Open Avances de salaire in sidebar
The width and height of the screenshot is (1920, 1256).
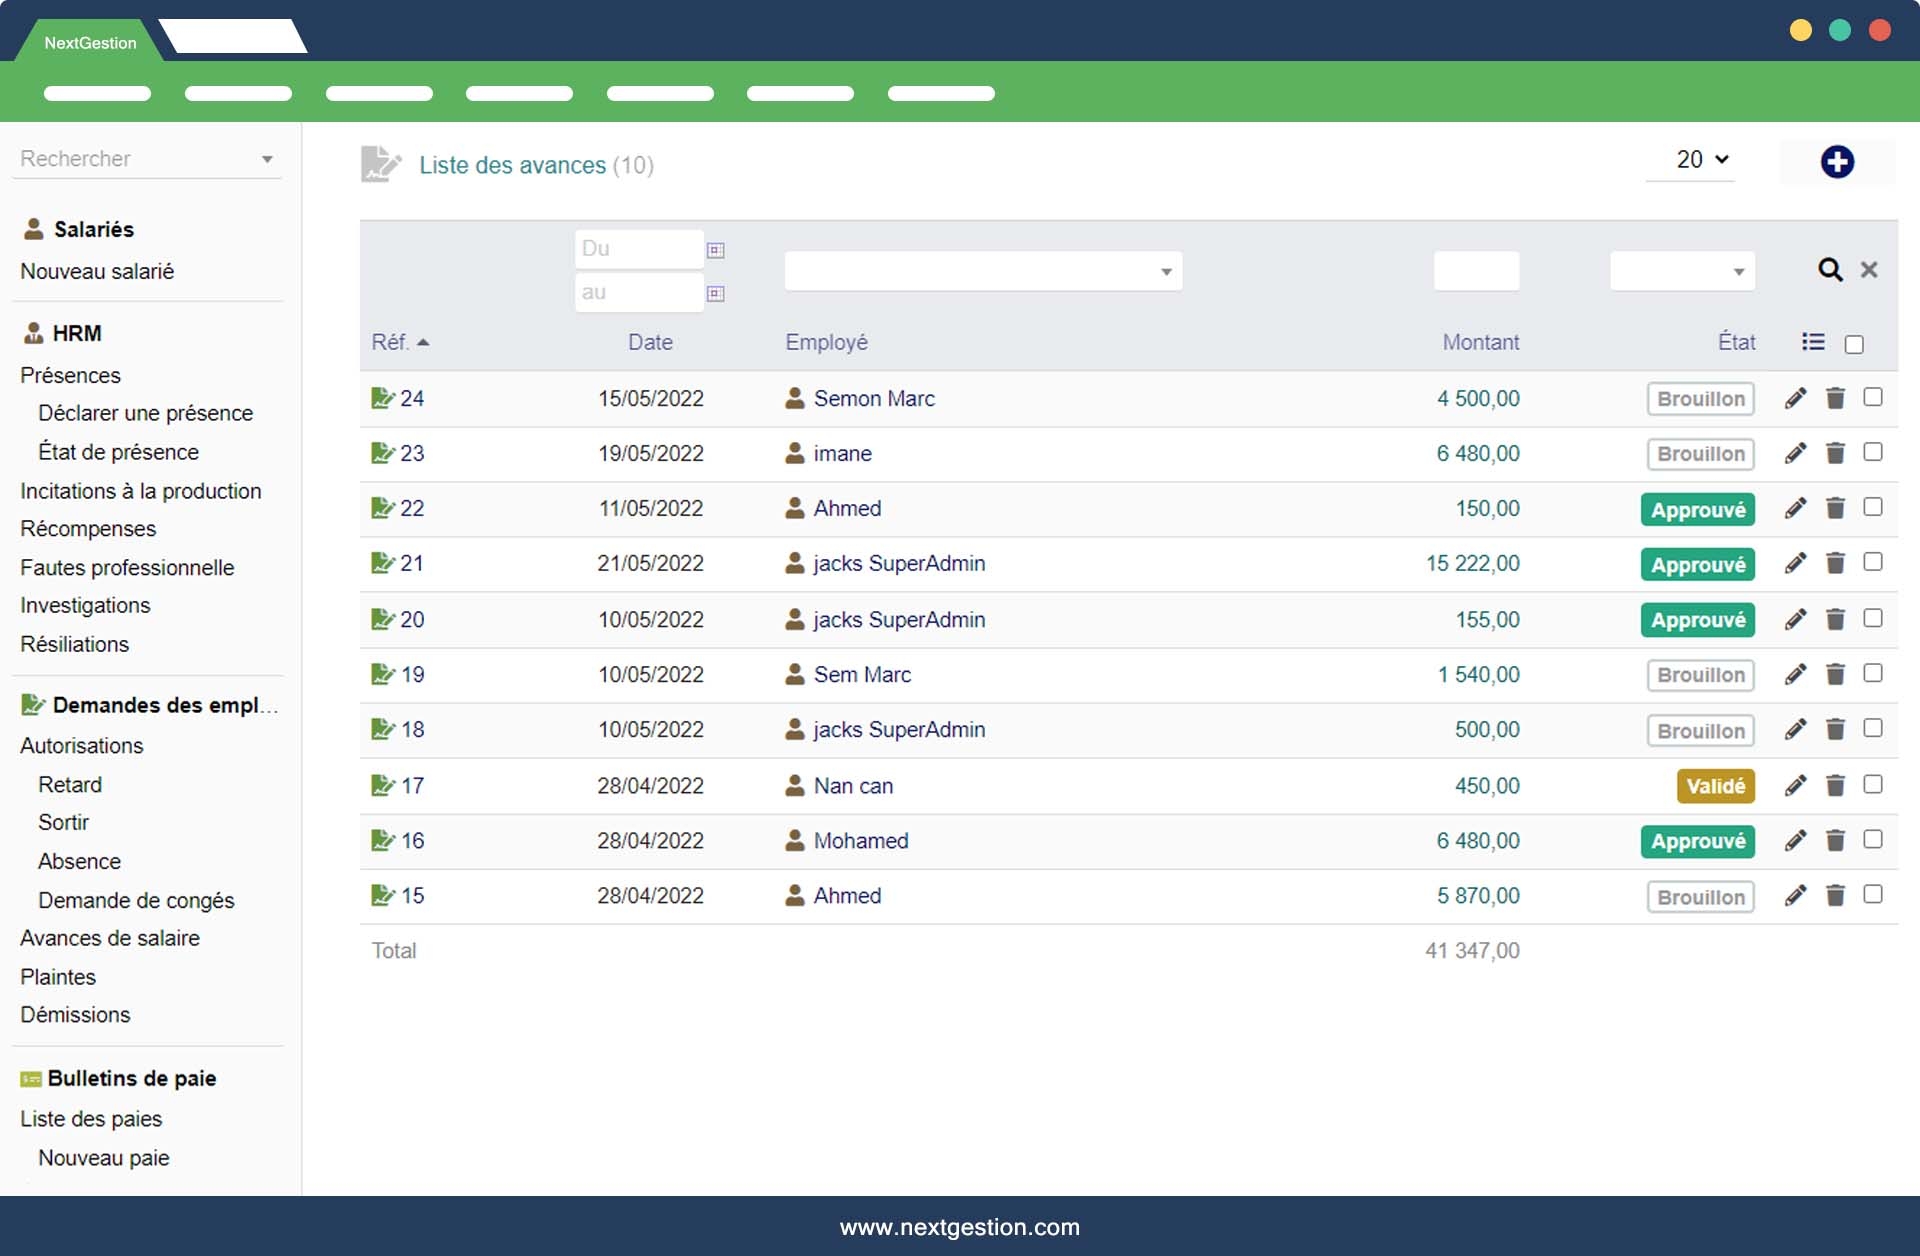coord(110,938)
